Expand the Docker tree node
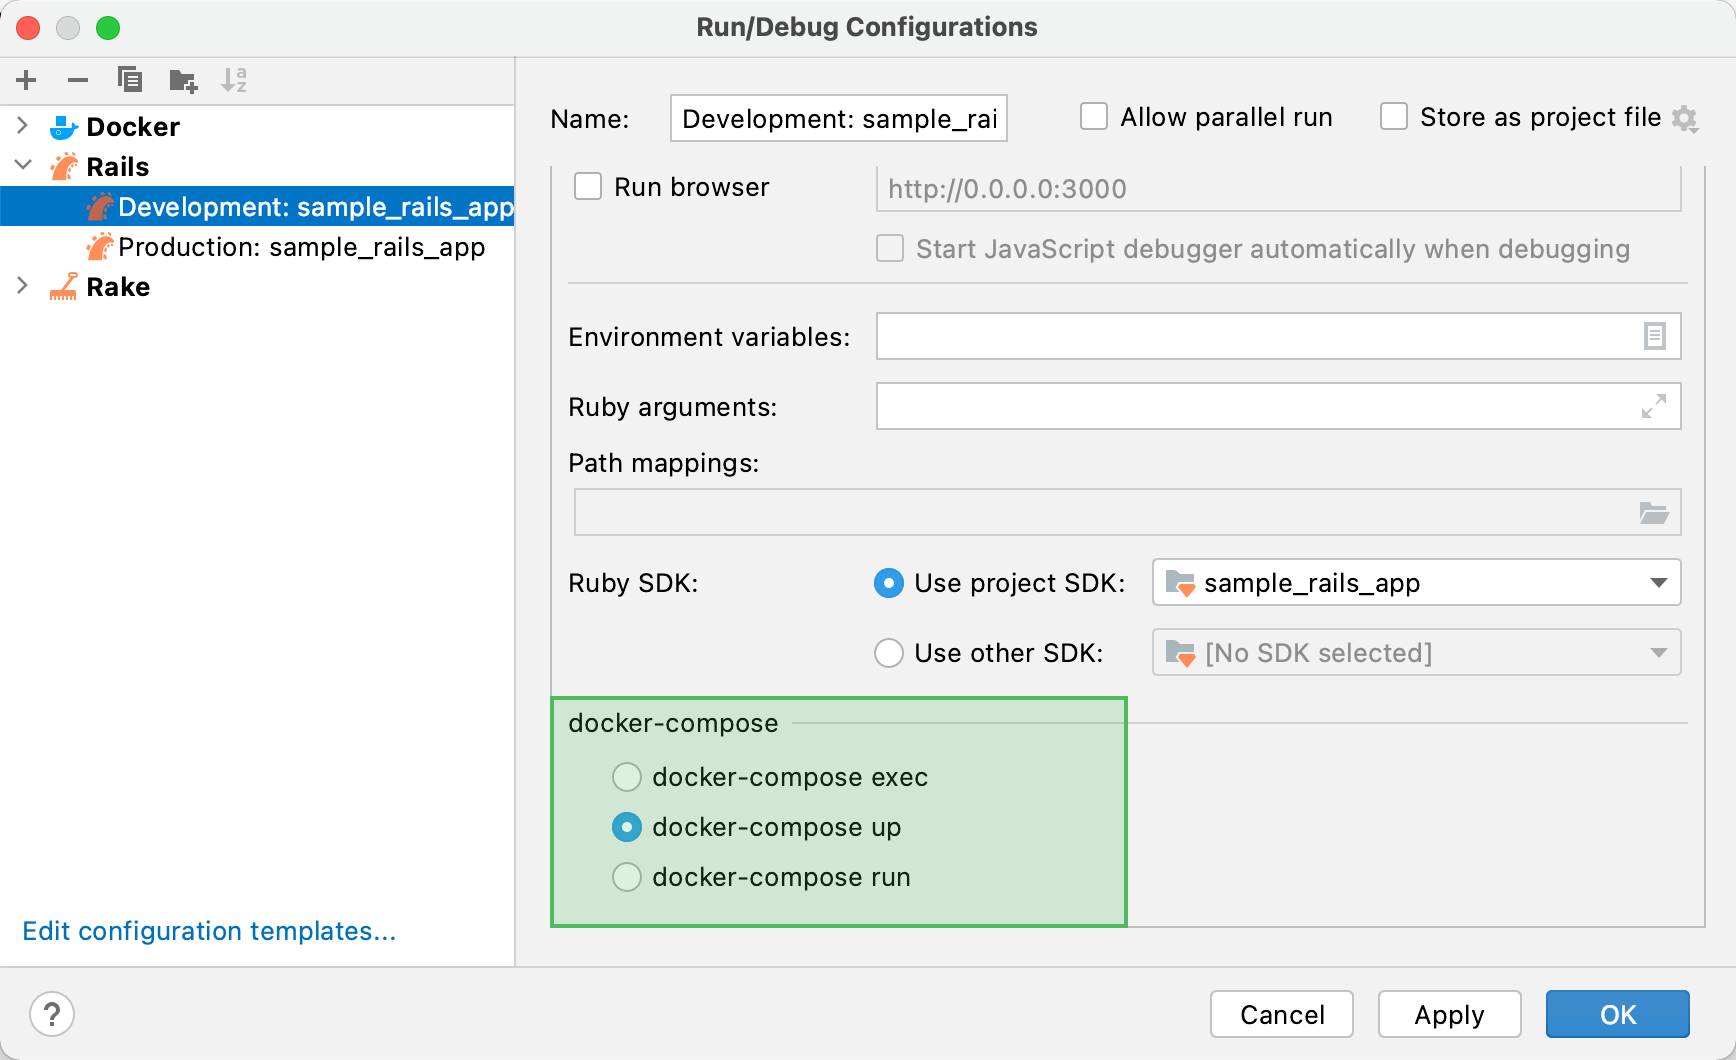The width and height of the screenshot is (1736, 1060). [22, 126]
